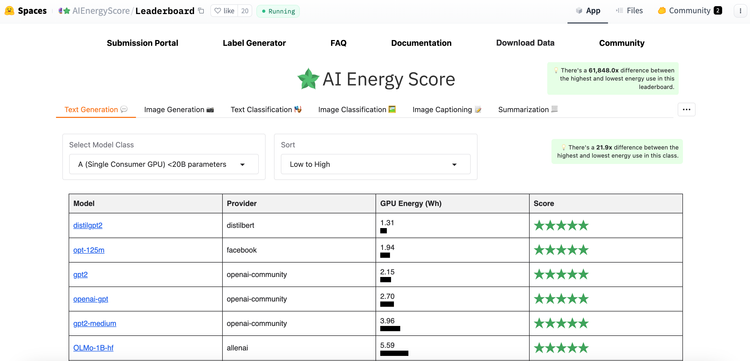
Task: Click the GPU Energy (Wh) column header
Action: pos(452,203)
